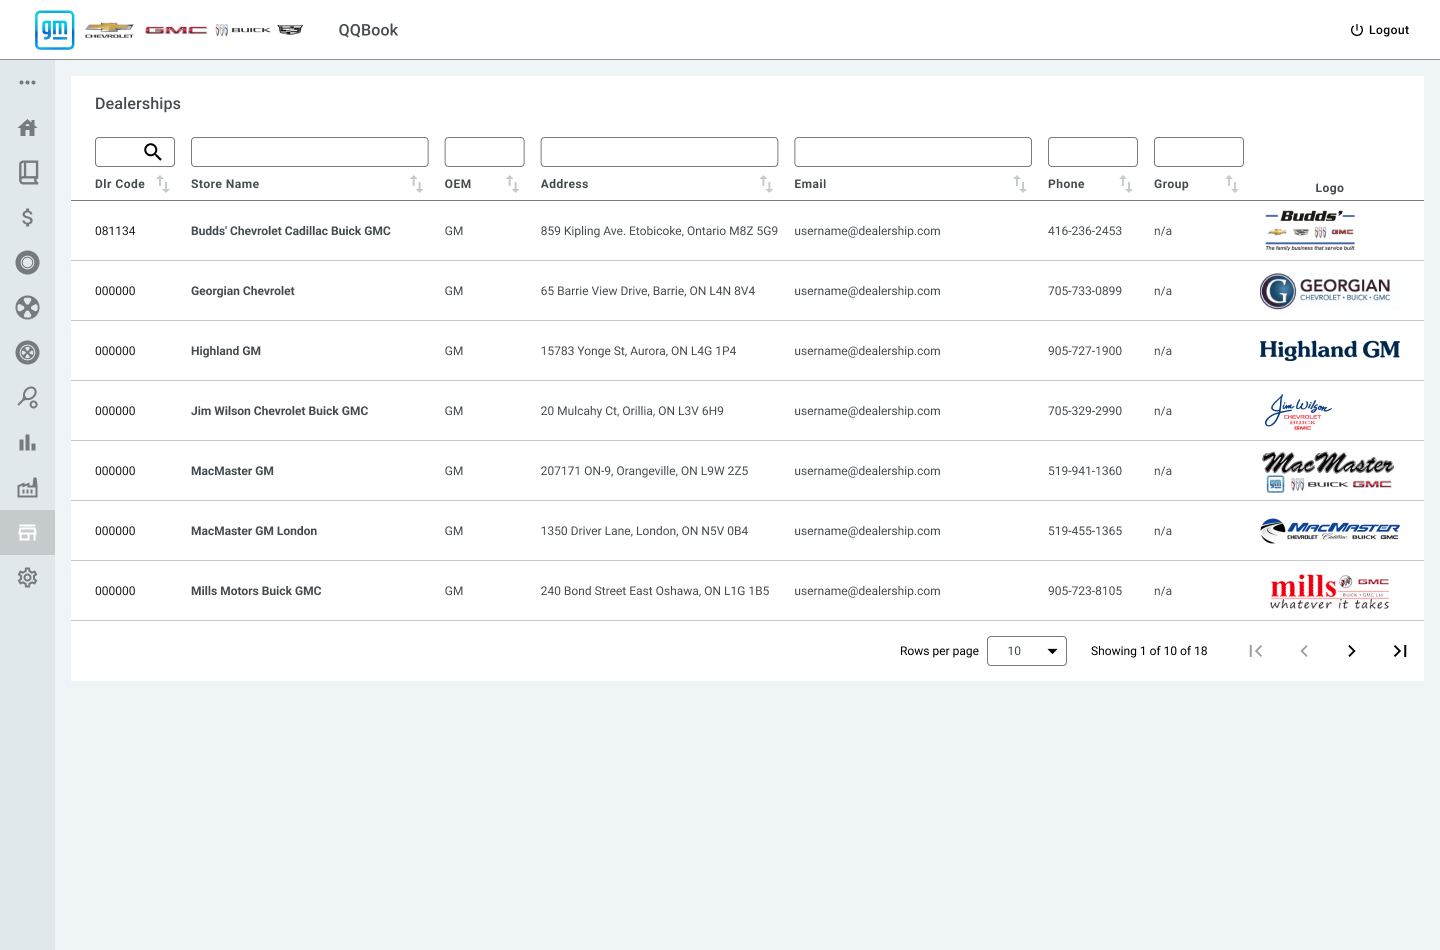Click the MacMaster GM script logo thumbnail
Viewport: 1440px width, 950px height.
coord(1328,471)
